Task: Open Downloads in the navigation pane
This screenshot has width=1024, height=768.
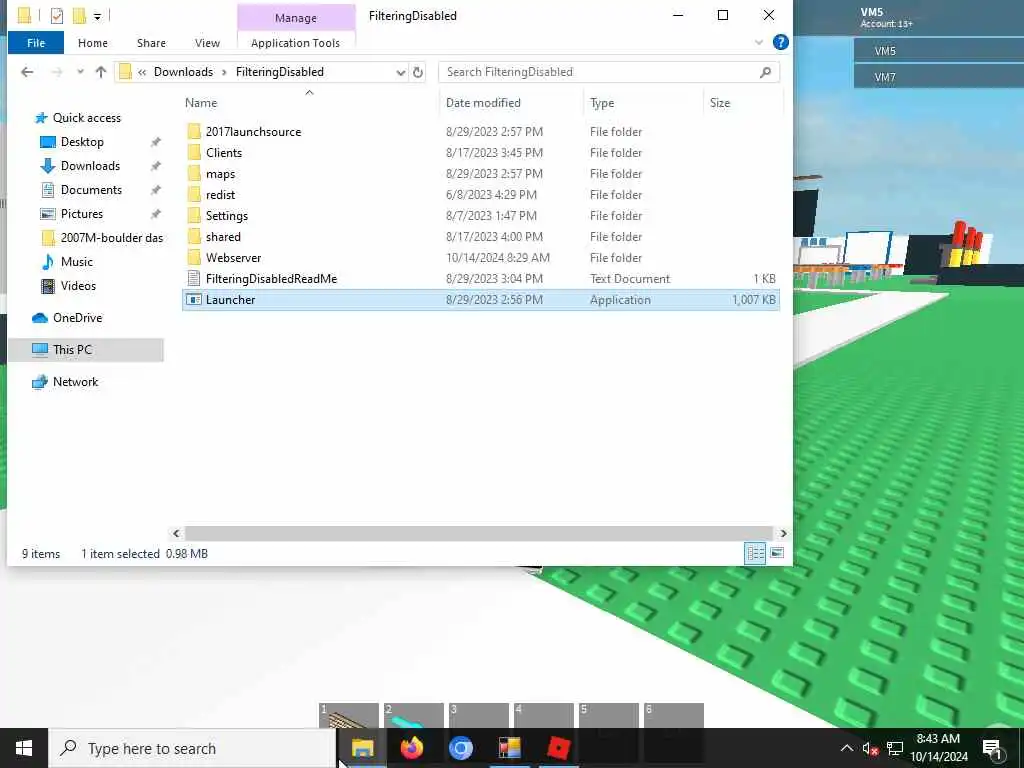Action: [90, 166]
